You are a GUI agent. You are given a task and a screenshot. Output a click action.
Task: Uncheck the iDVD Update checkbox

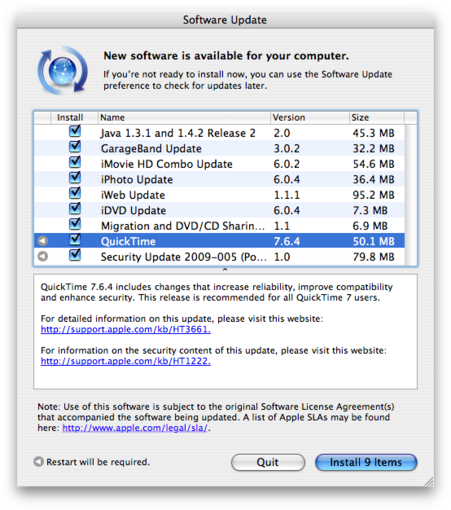[x=75, y=208]
